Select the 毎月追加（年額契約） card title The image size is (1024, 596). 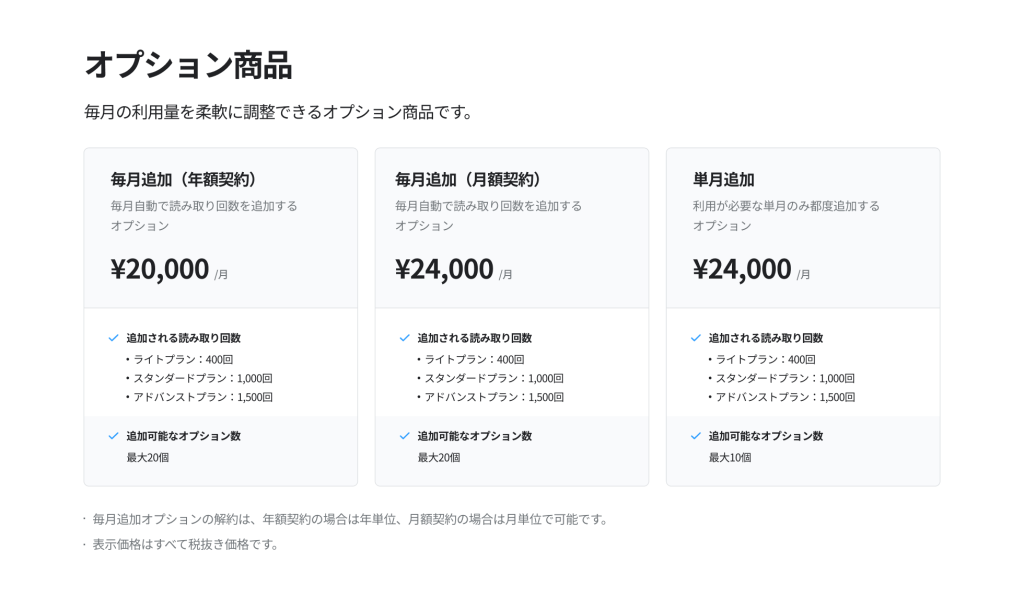[x=186, y=180]
